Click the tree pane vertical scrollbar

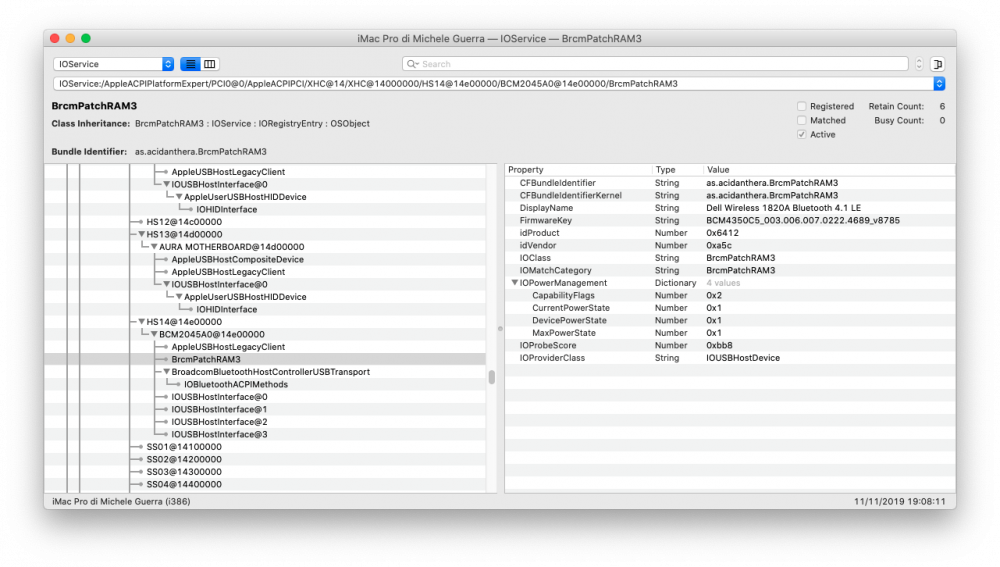pos(492,377)
